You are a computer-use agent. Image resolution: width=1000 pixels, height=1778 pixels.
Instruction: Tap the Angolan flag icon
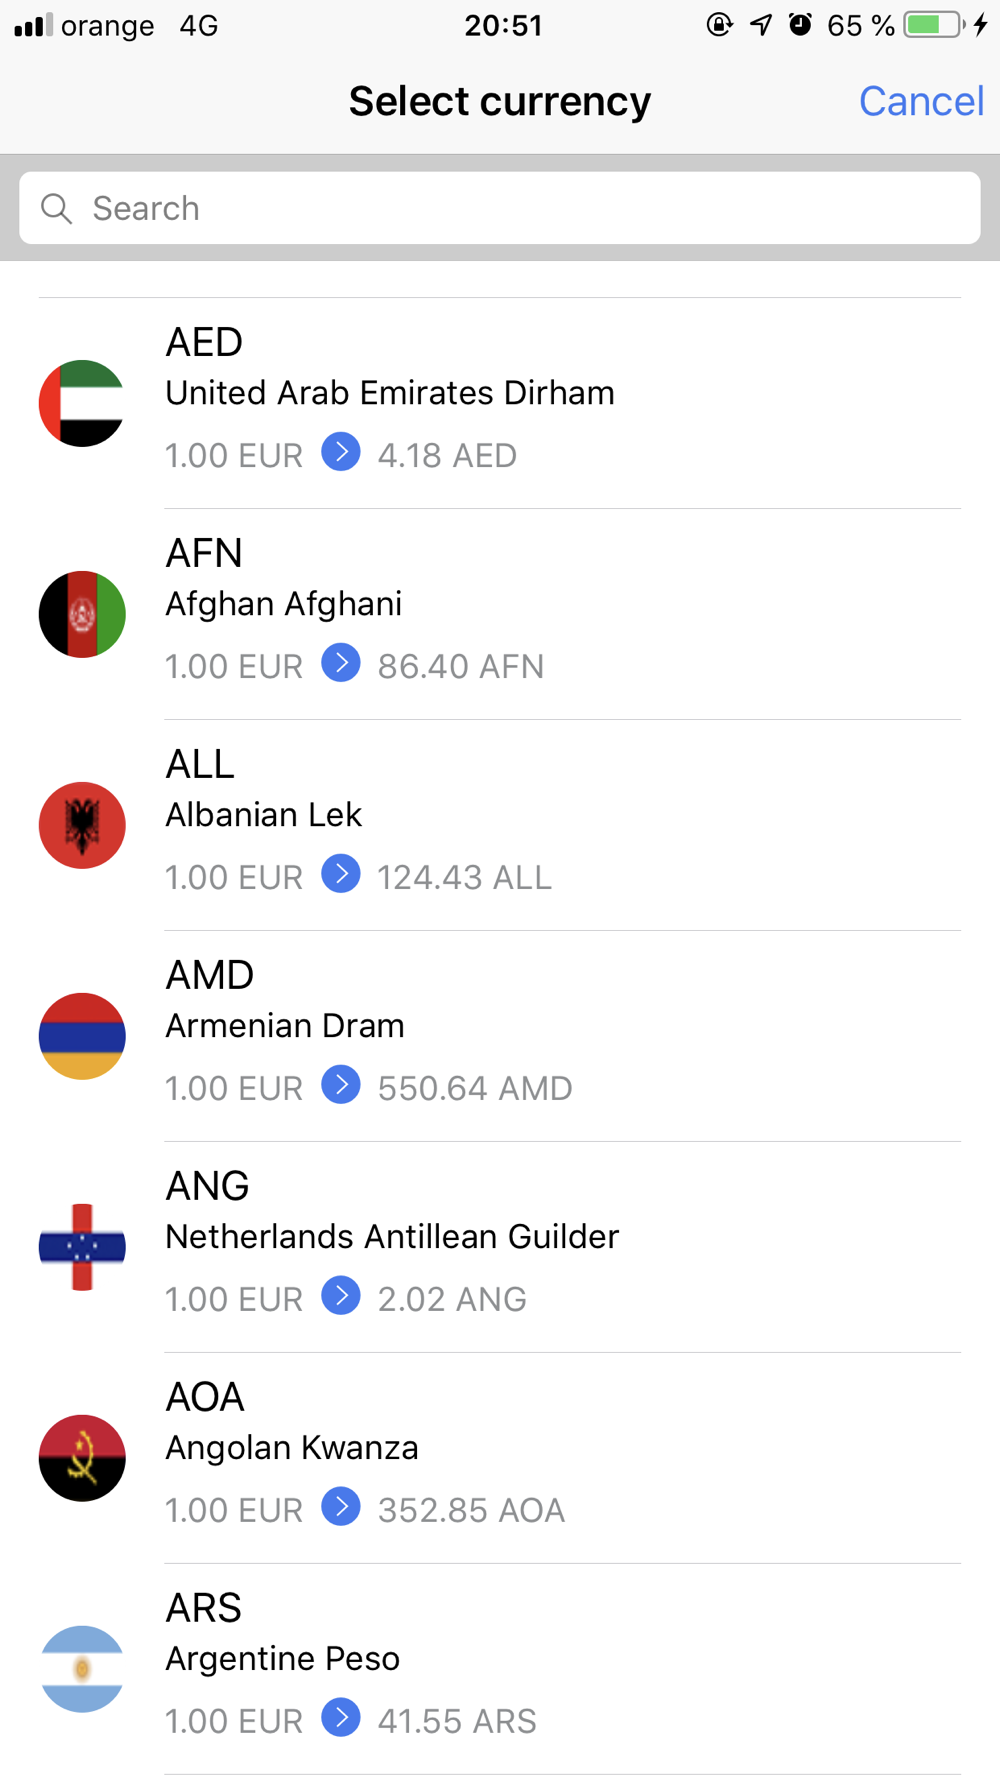click(82, 1458)
